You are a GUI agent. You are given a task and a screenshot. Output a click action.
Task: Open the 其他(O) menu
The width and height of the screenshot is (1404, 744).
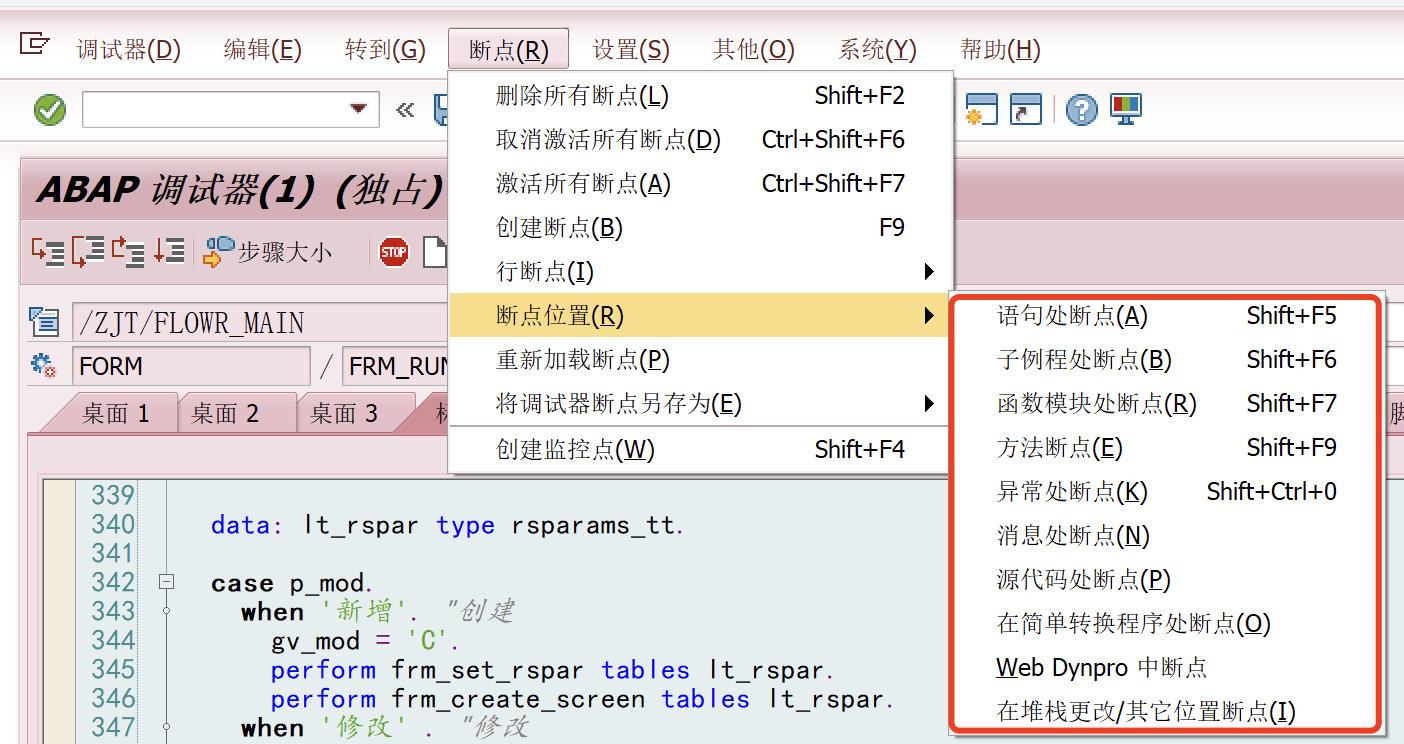click(x=754, y=50)
